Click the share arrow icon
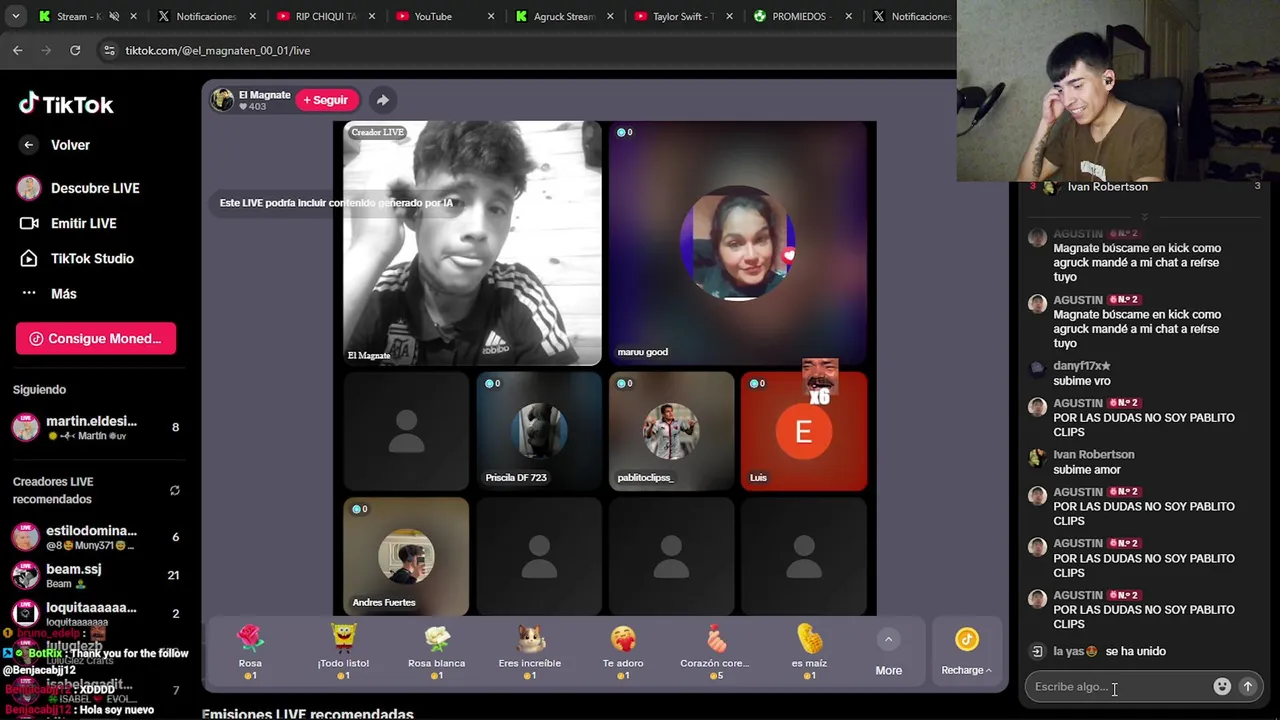The width and height of the screenshot is (1280, 720). tap(382, 100)
